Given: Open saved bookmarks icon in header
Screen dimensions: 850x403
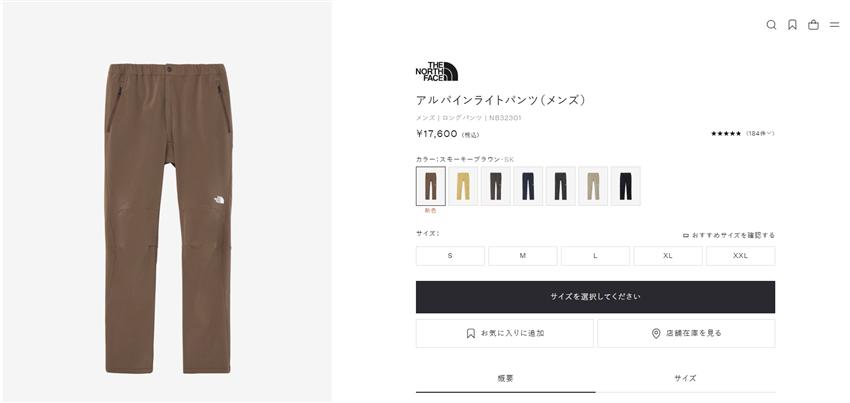Looking at the screenshot, I should tap(792, 25).
